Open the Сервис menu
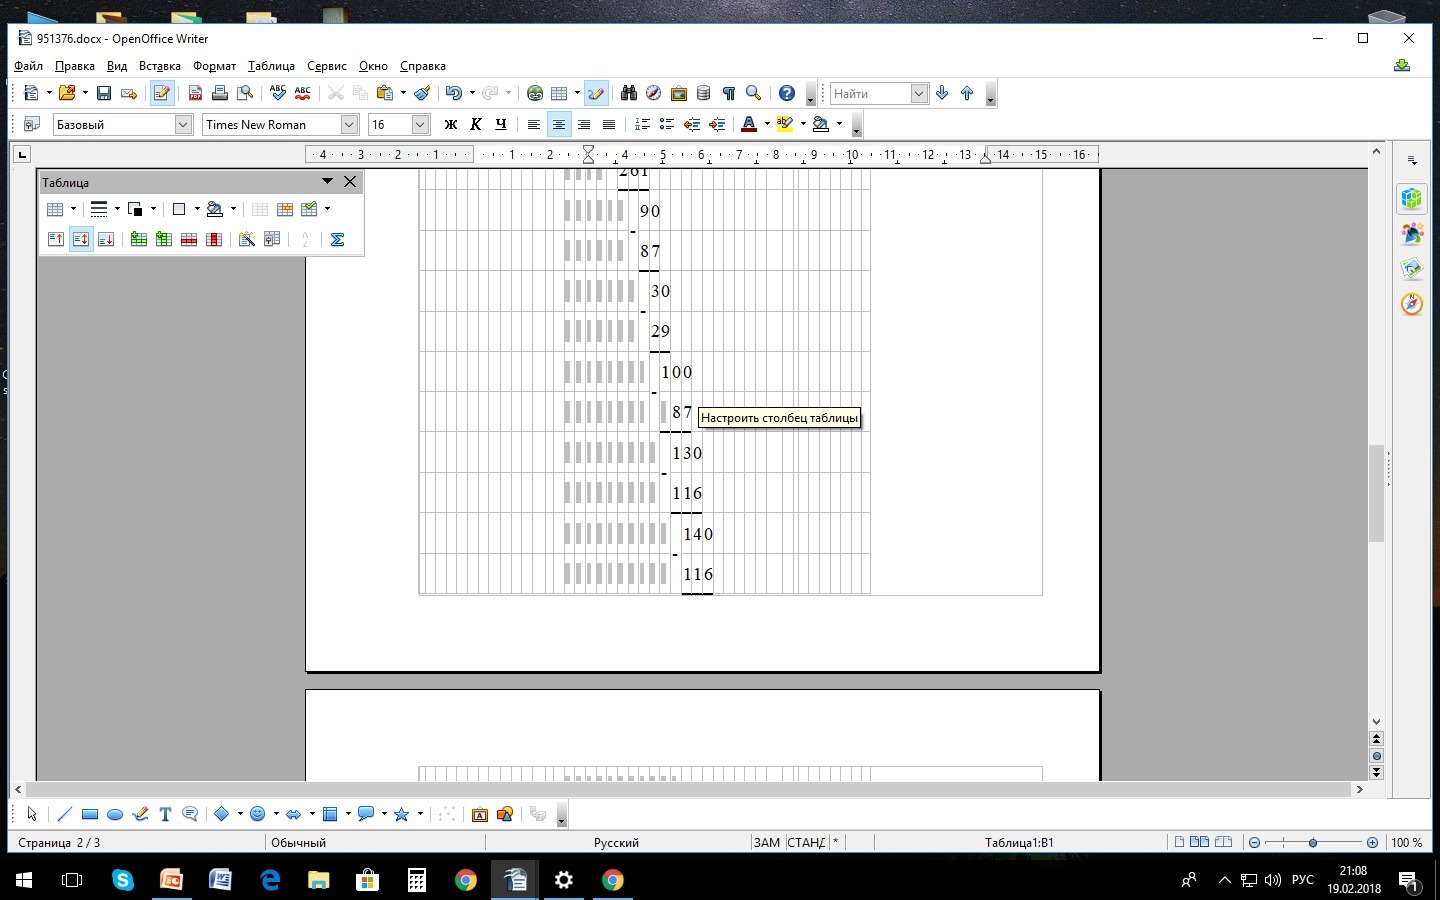The image size is (1440, 900). click(x=327, y=66)
